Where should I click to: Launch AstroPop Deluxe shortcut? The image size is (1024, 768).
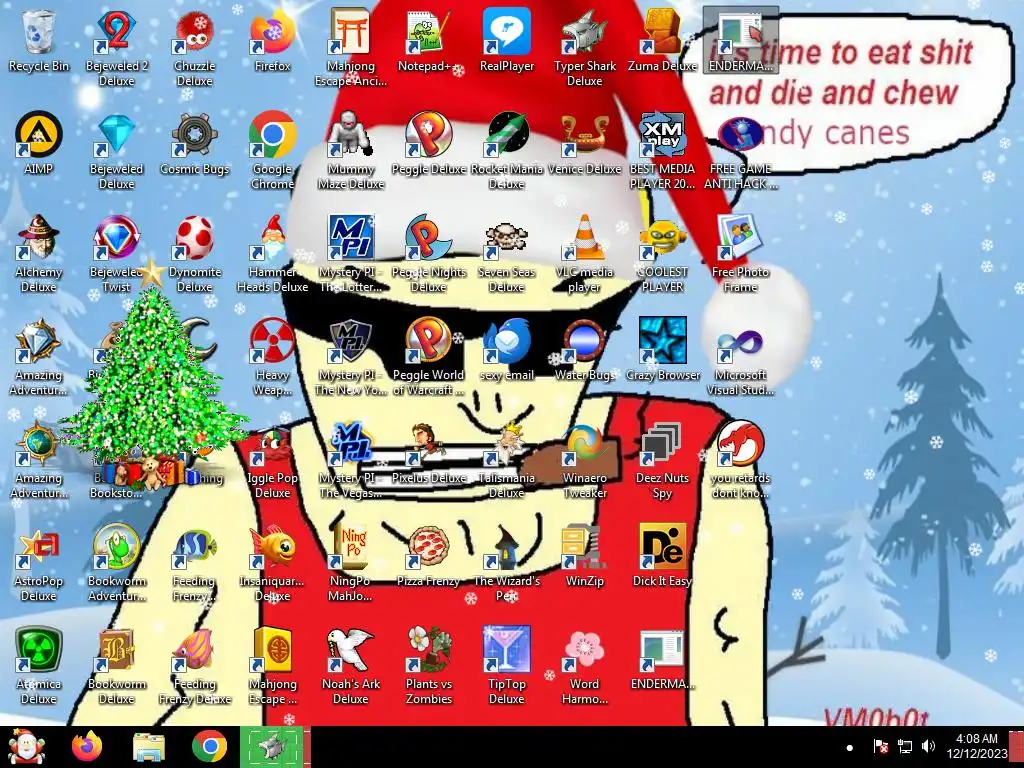(39, 563)
